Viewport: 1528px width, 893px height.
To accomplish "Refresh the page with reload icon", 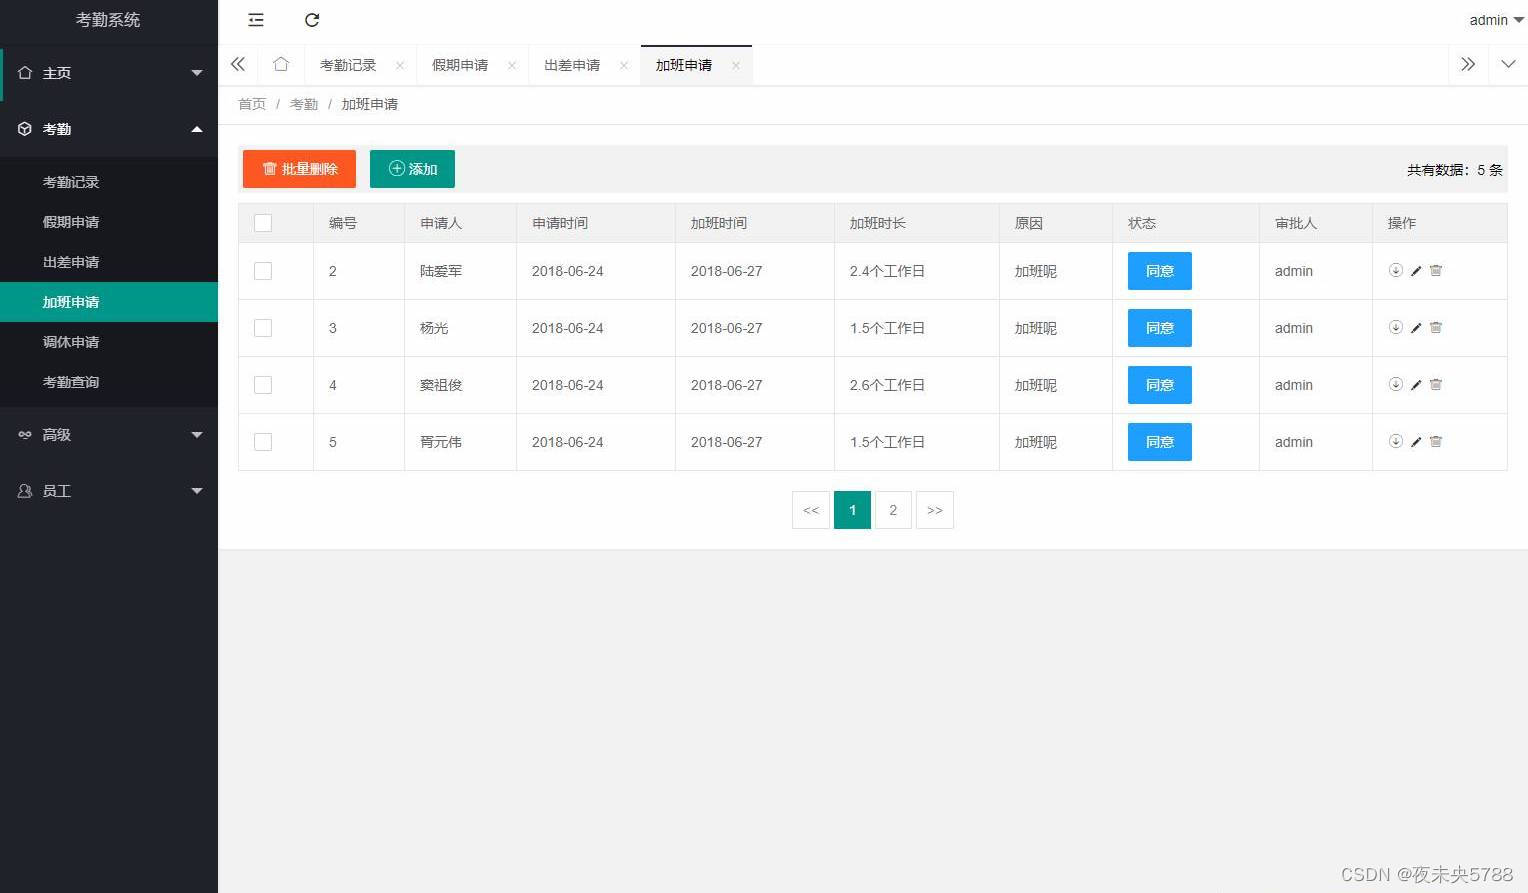I will pos(312,20).
